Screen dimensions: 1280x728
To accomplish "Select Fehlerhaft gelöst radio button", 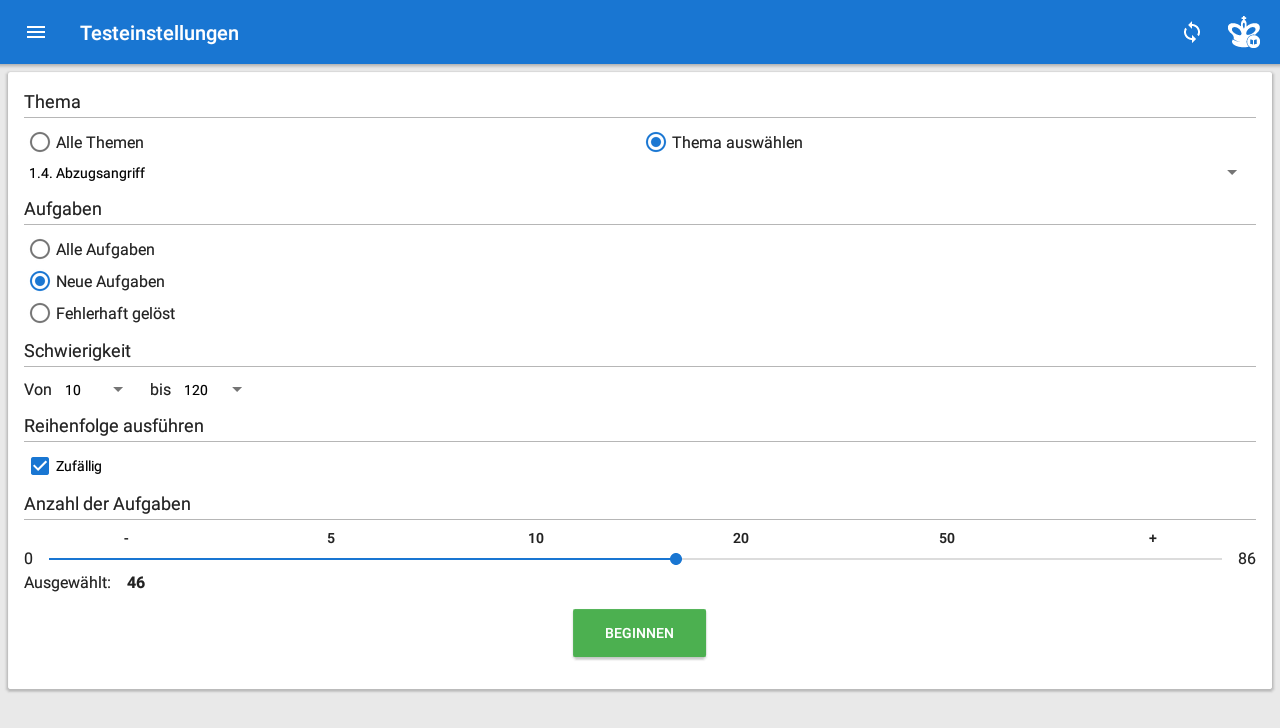I will (x=40, y=313).
